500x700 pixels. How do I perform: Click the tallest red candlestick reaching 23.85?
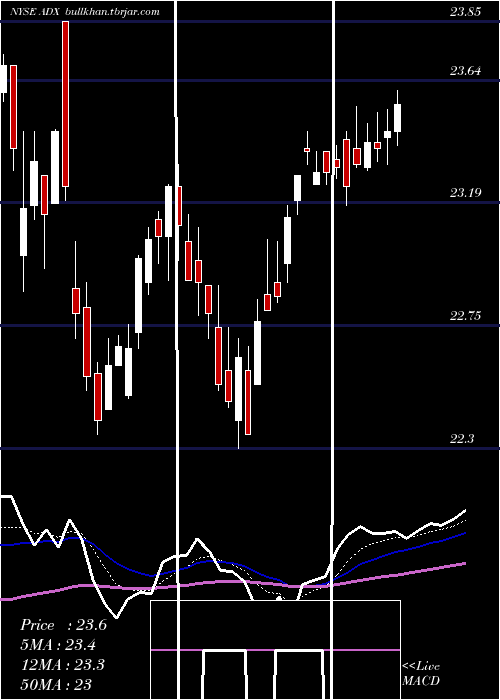click(65, 104)
